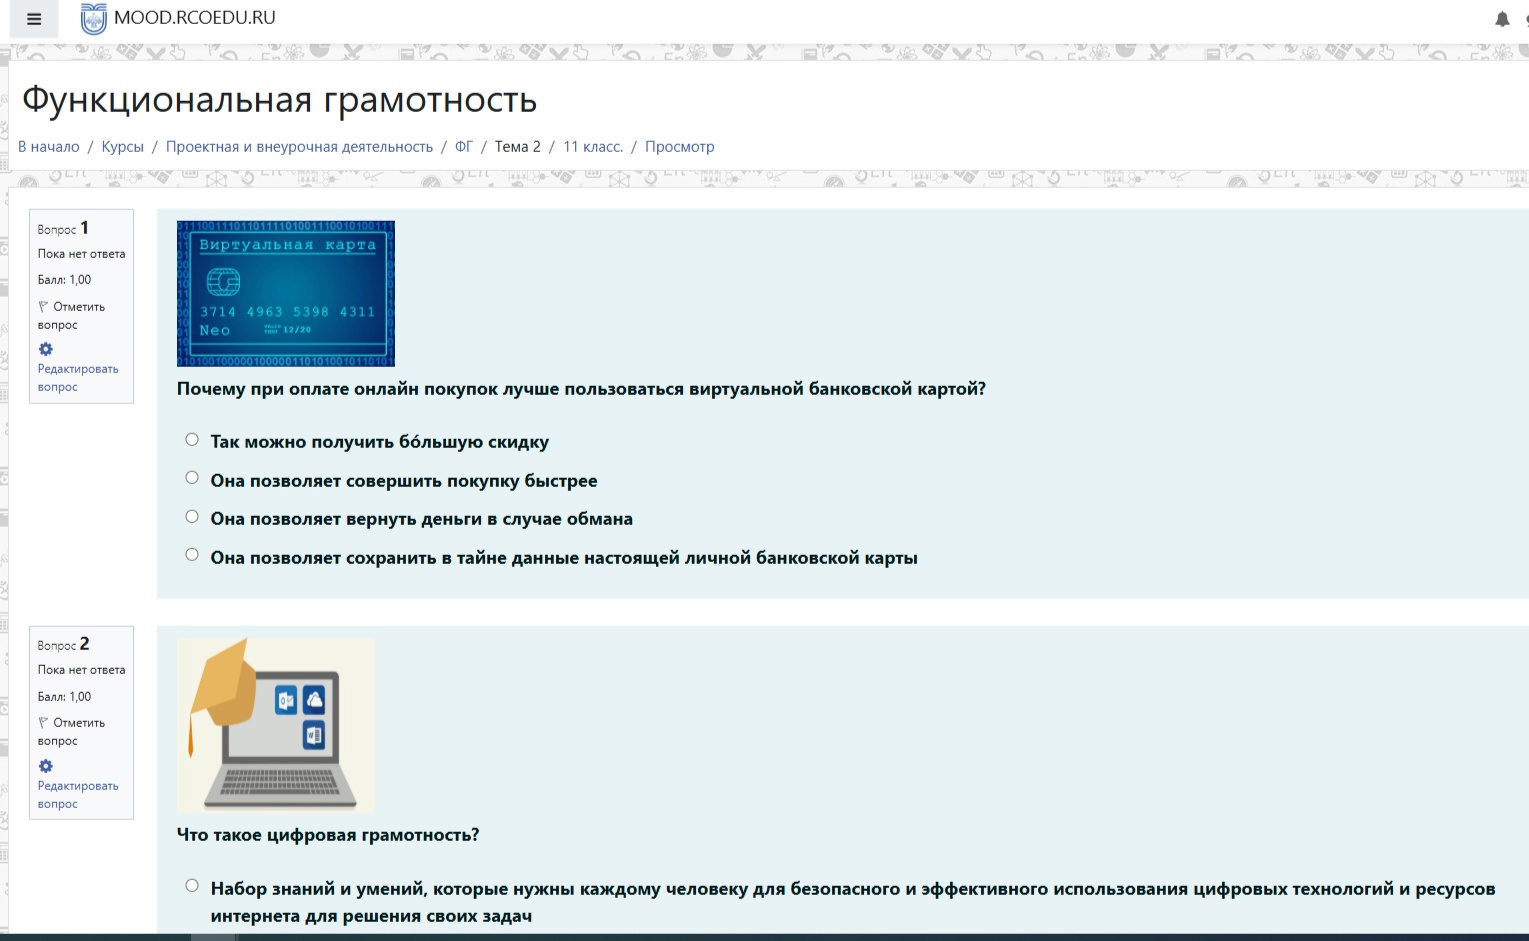1529x941 pixels.
Task: Click 'Балл: 1,00' under question 1
Action: (64, 280)
